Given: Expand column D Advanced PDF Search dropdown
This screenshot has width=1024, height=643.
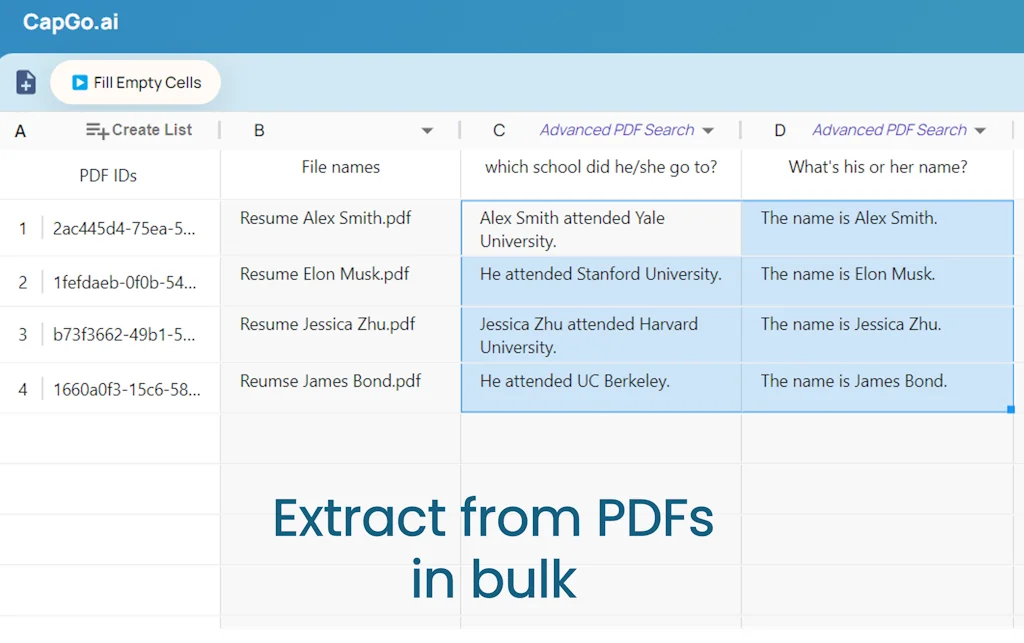Looking at the screenshot, I should tap(980, 131).
